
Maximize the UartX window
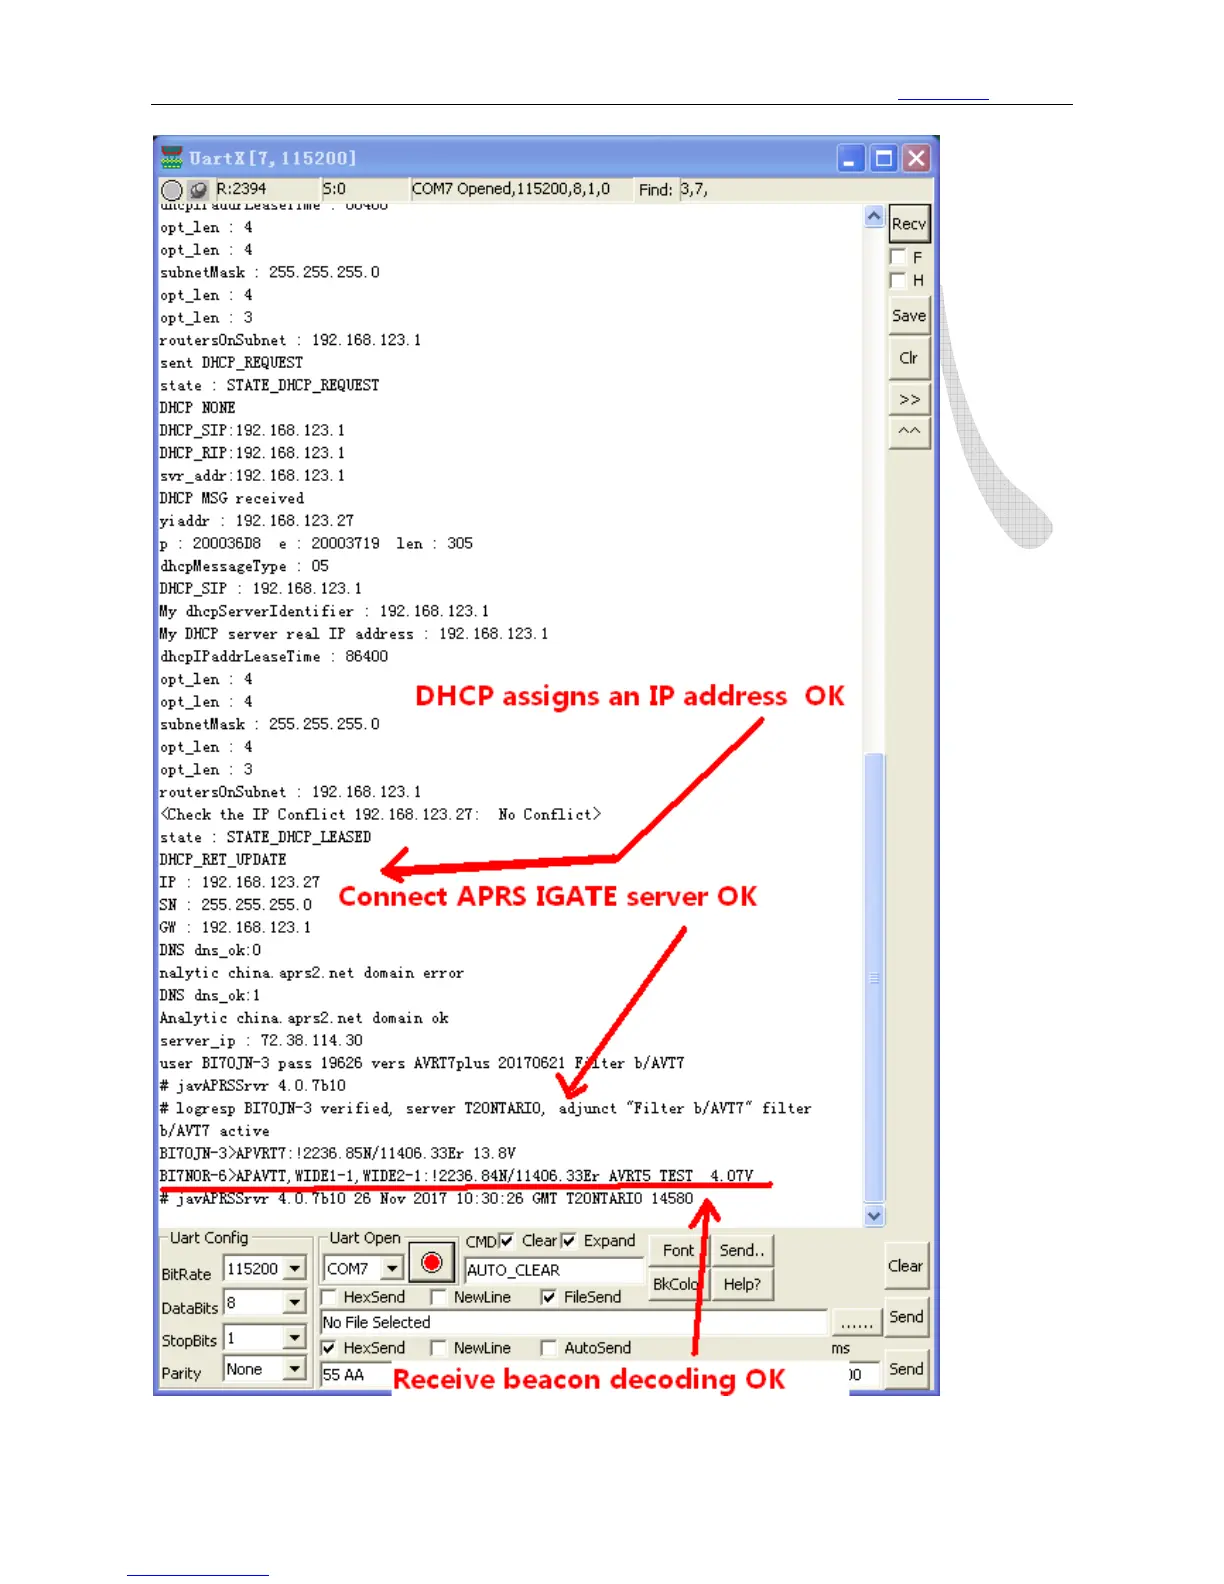883,158
